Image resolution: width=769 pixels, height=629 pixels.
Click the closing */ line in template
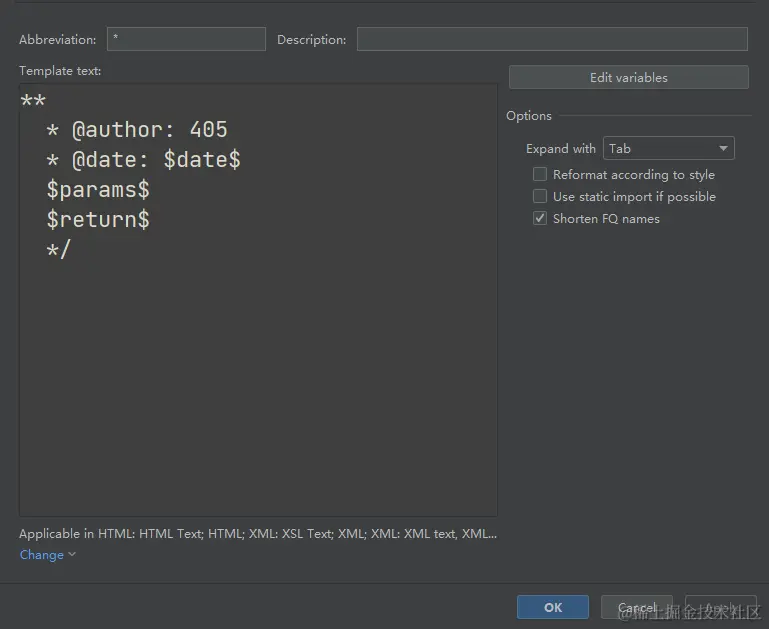(x=59, y=250)
